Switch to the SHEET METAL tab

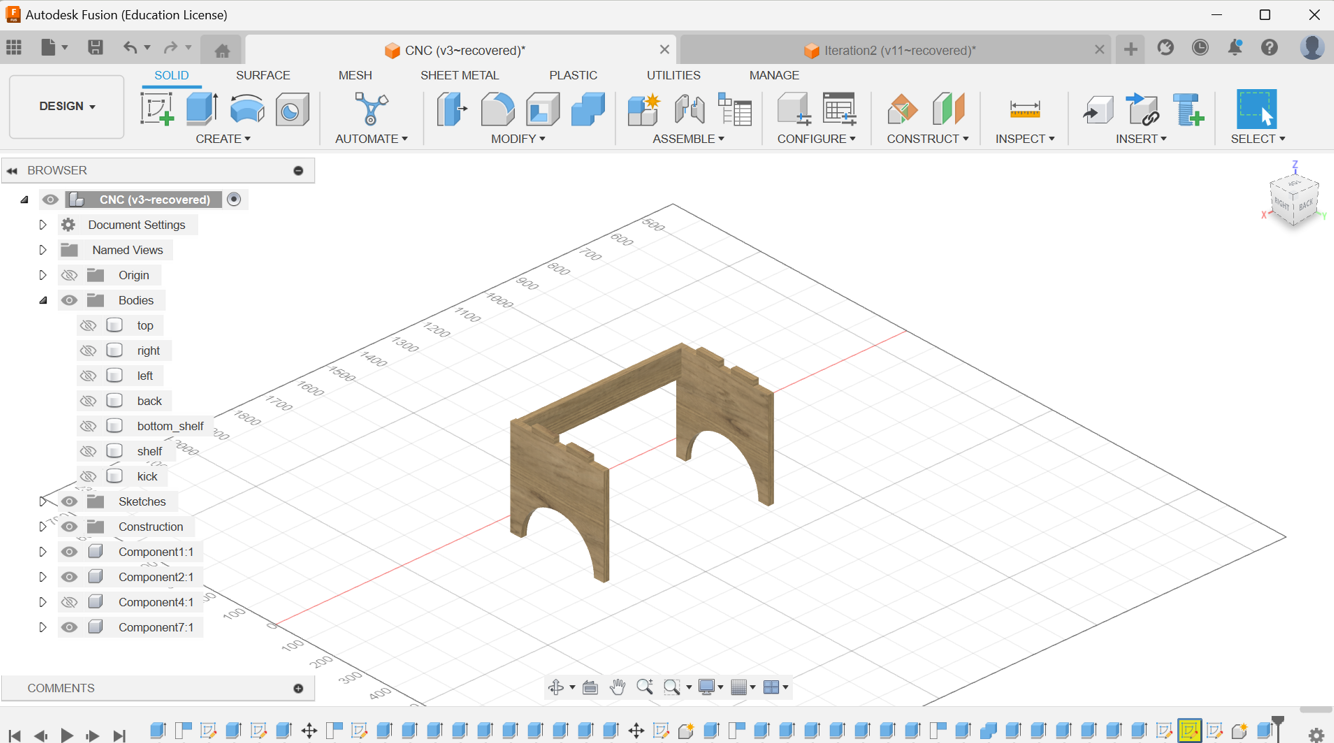[459, 75]
